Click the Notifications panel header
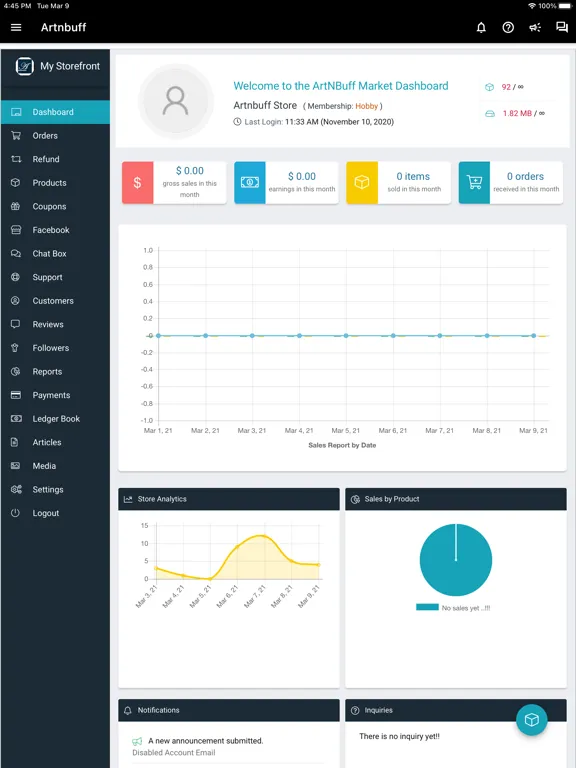The image size is (576, 768). click(x=229, y=710)
